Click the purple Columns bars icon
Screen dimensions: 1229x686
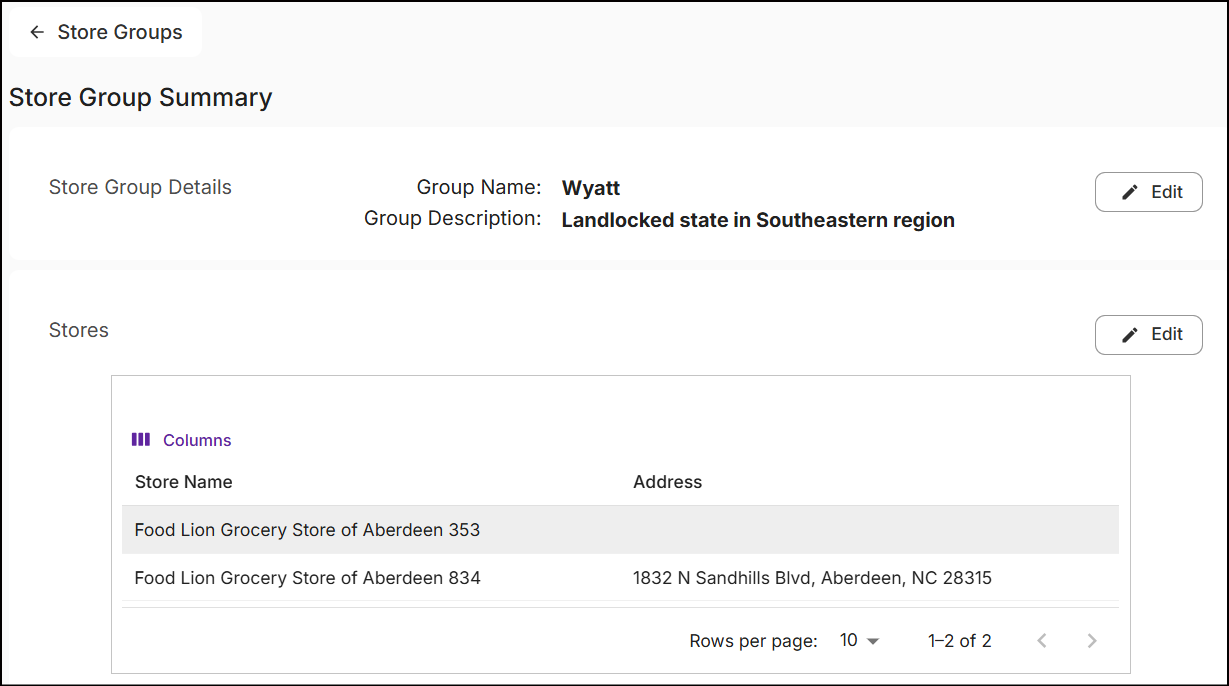[x=141, y=439]
